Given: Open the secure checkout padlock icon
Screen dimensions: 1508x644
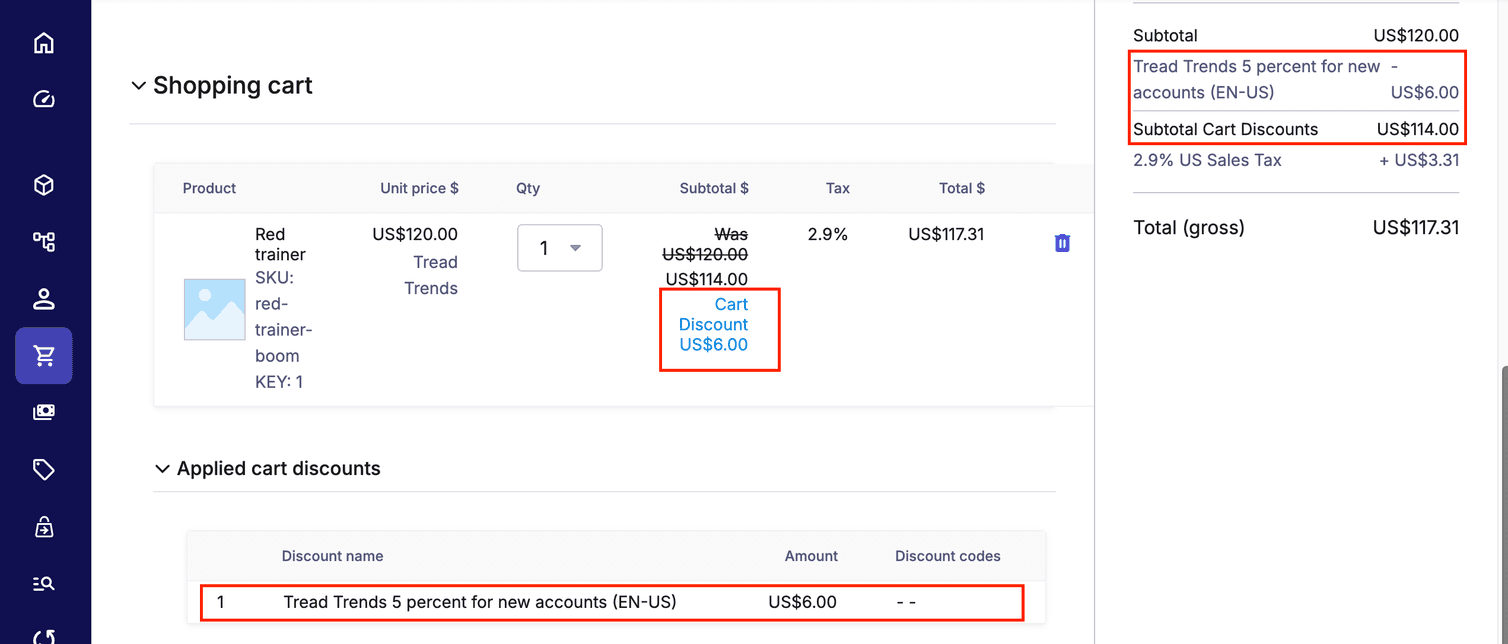Looking at the screenshot, I should pyautogui.click(x=44, y=527).
